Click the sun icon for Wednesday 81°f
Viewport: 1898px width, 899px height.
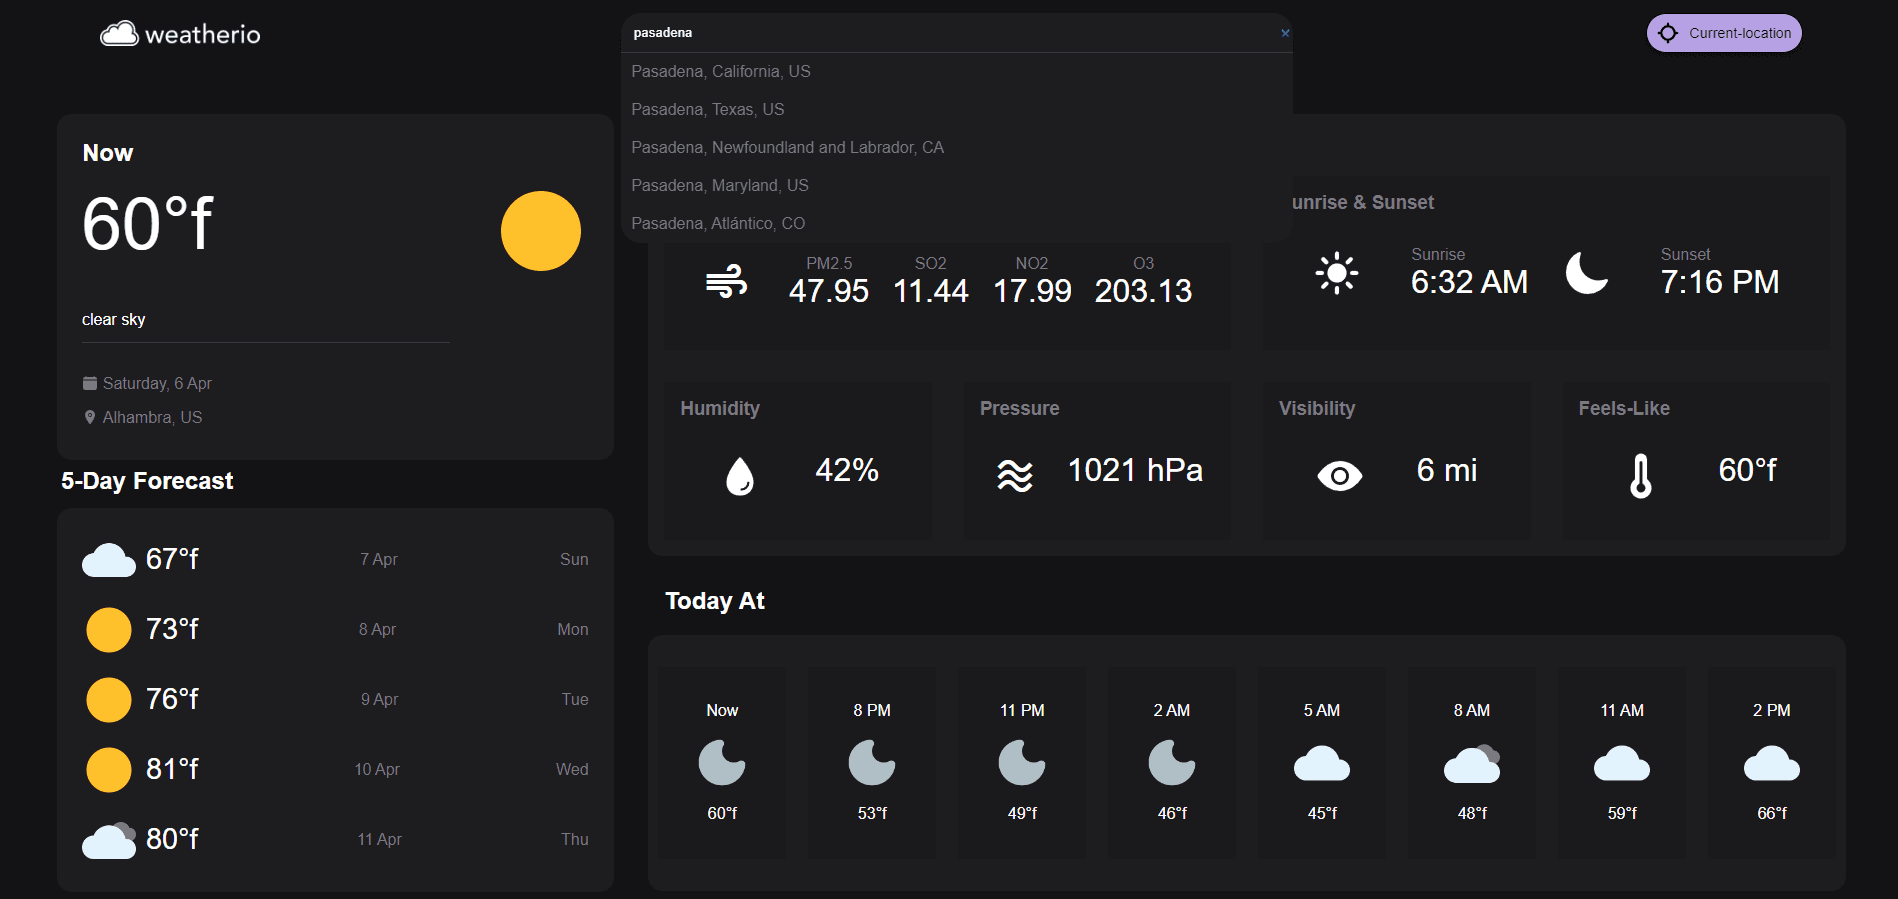(109, 770)
